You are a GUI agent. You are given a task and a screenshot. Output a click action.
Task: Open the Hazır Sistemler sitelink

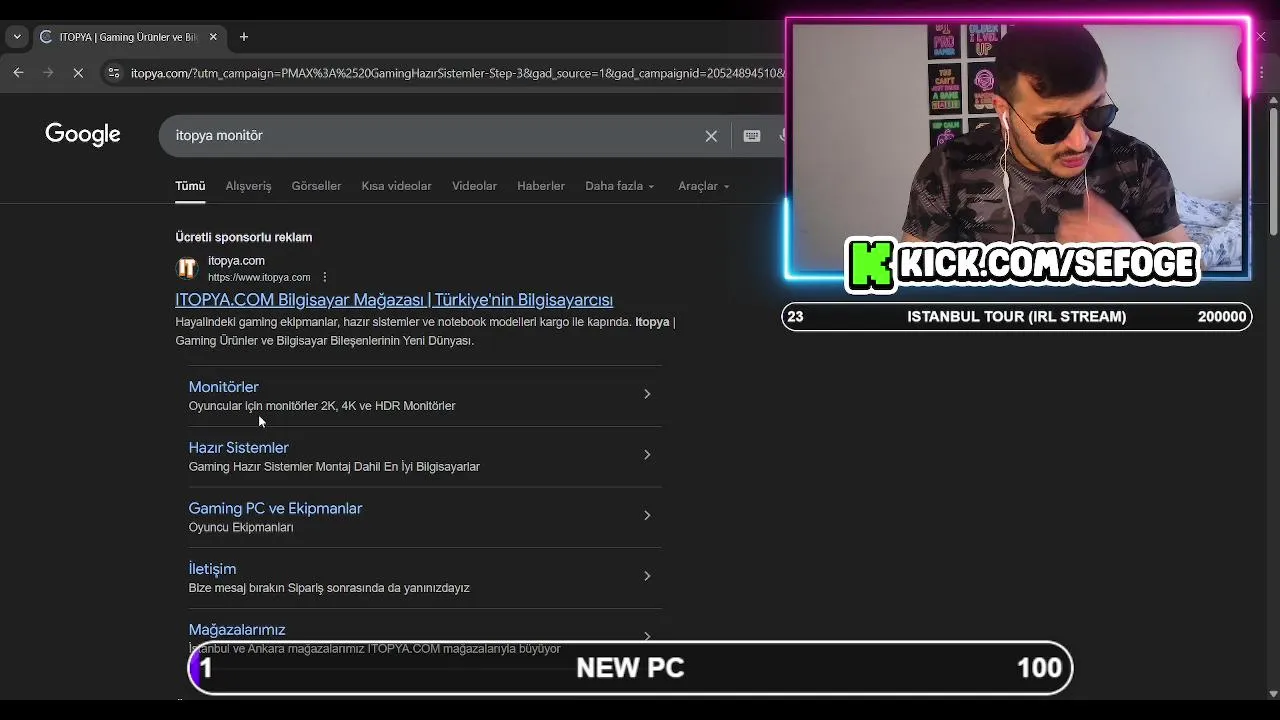point(238,448)
